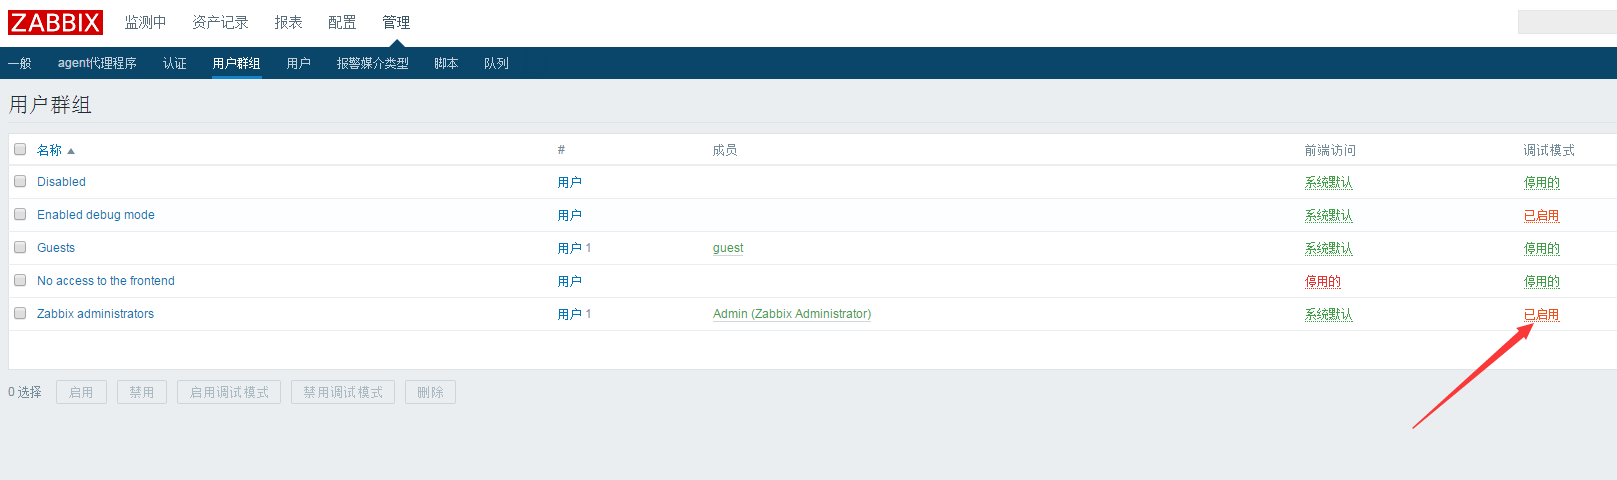This screenshot has width=1617, height=480.
Task: Sort by the 名称 column arrow
Action: 71,151
